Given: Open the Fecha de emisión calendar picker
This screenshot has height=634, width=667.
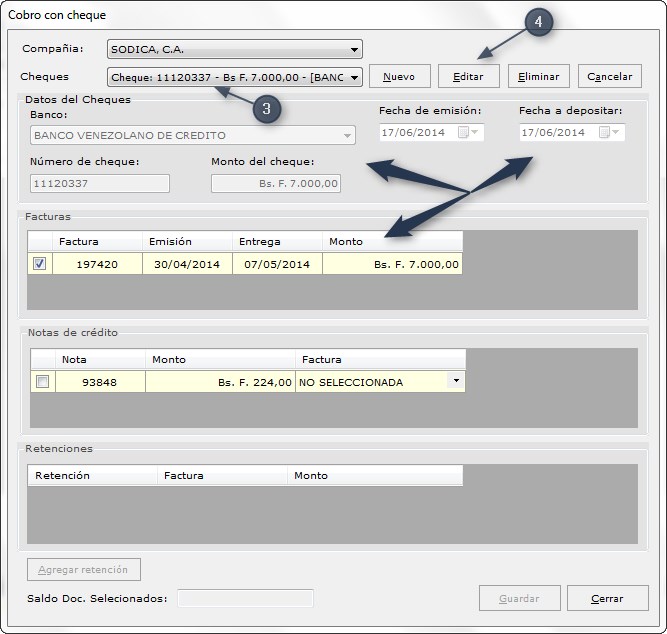Looking at the screenshot, I should click(x=468, y=132).
